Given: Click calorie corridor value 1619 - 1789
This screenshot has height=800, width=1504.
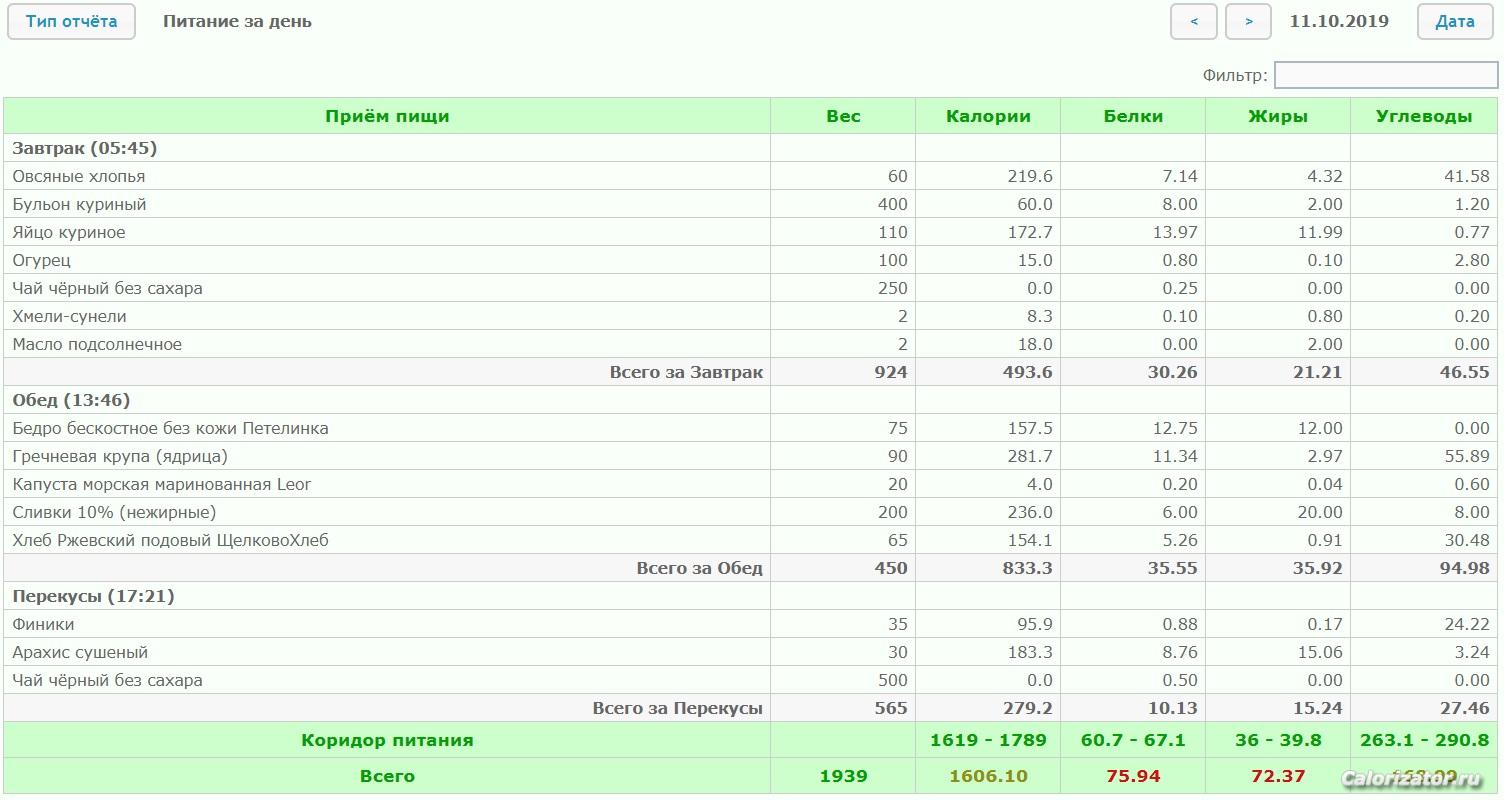Looking at the screenshot, I should [x=988, y=740].
